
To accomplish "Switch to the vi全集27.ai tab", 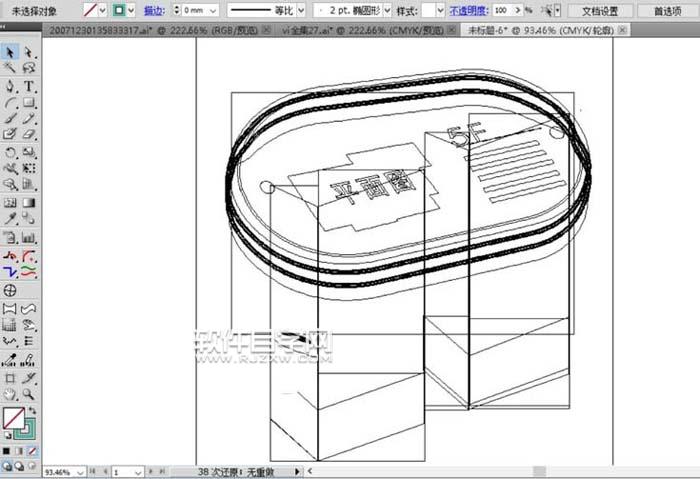I will pyautogui.click(x=362, y=30).
